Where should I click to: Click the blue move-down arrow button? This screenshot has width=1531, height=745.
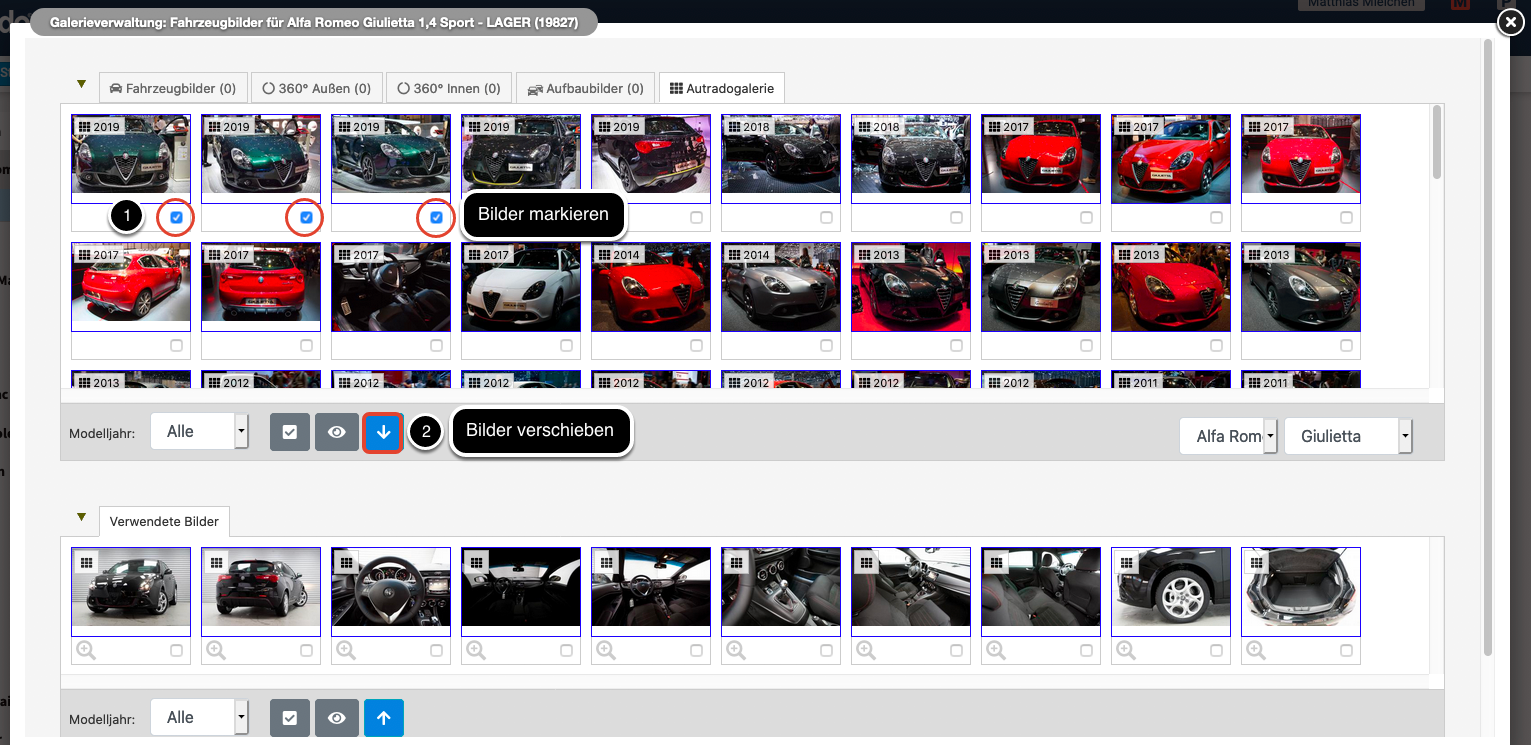tap(383, 432)
